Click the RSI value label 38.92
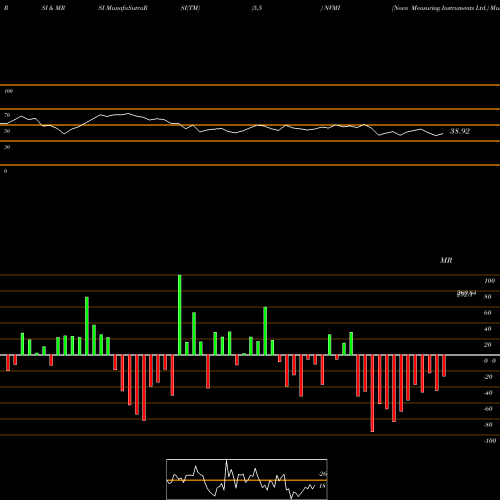500x500 pixels. [x=460, y=131]
